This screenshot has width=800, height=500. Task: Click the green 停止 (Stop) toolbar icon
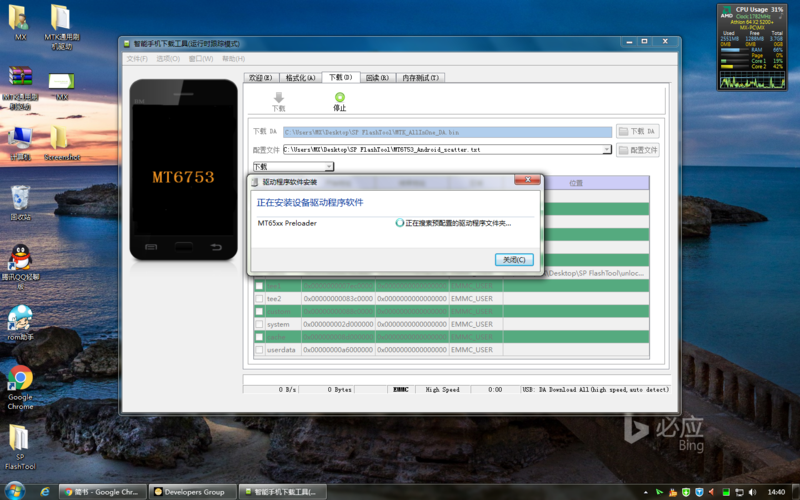[x=340, y=99]
